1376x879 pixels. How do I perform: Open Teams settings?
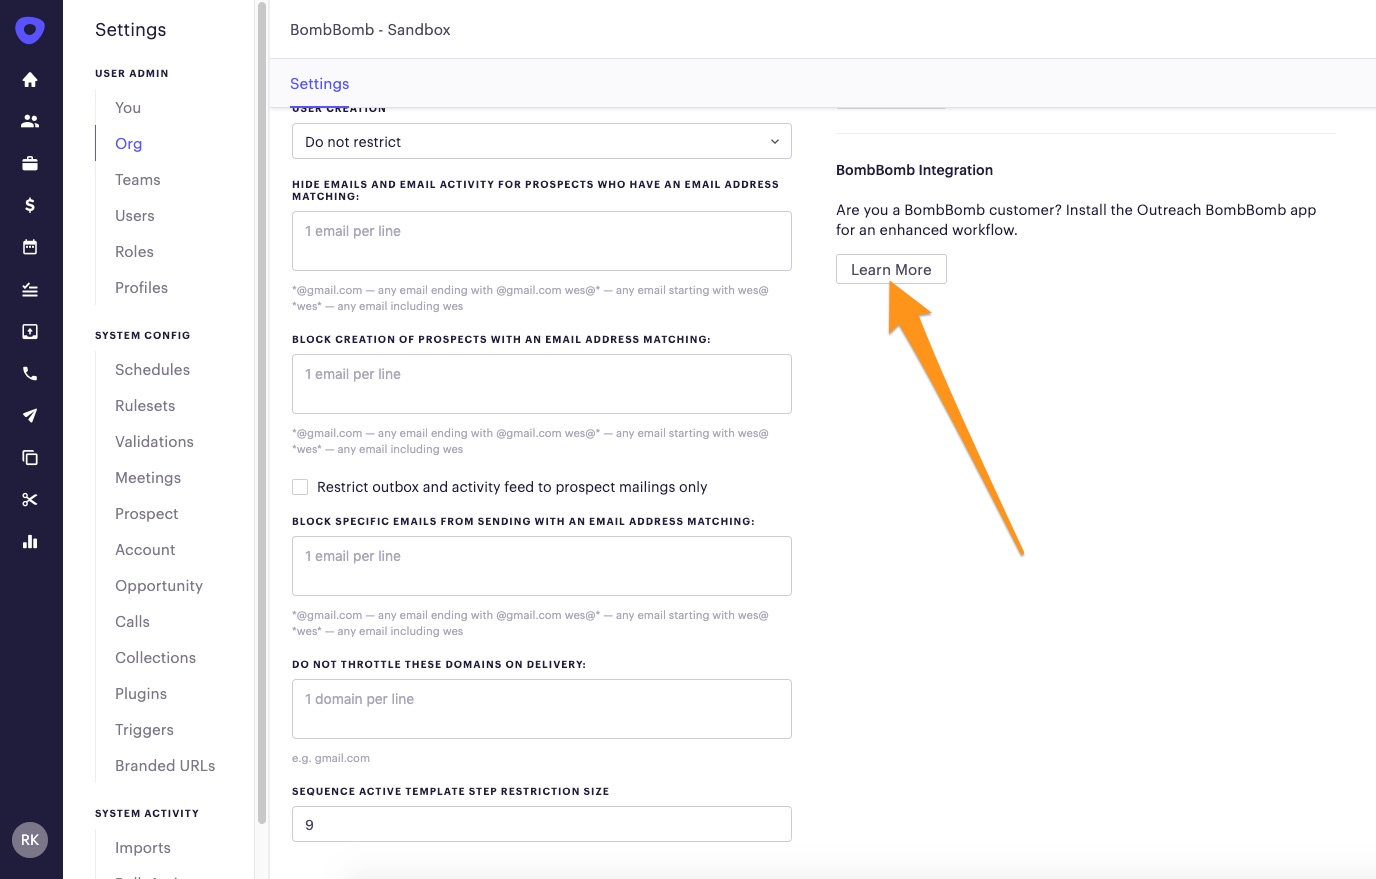pos(137,180)
